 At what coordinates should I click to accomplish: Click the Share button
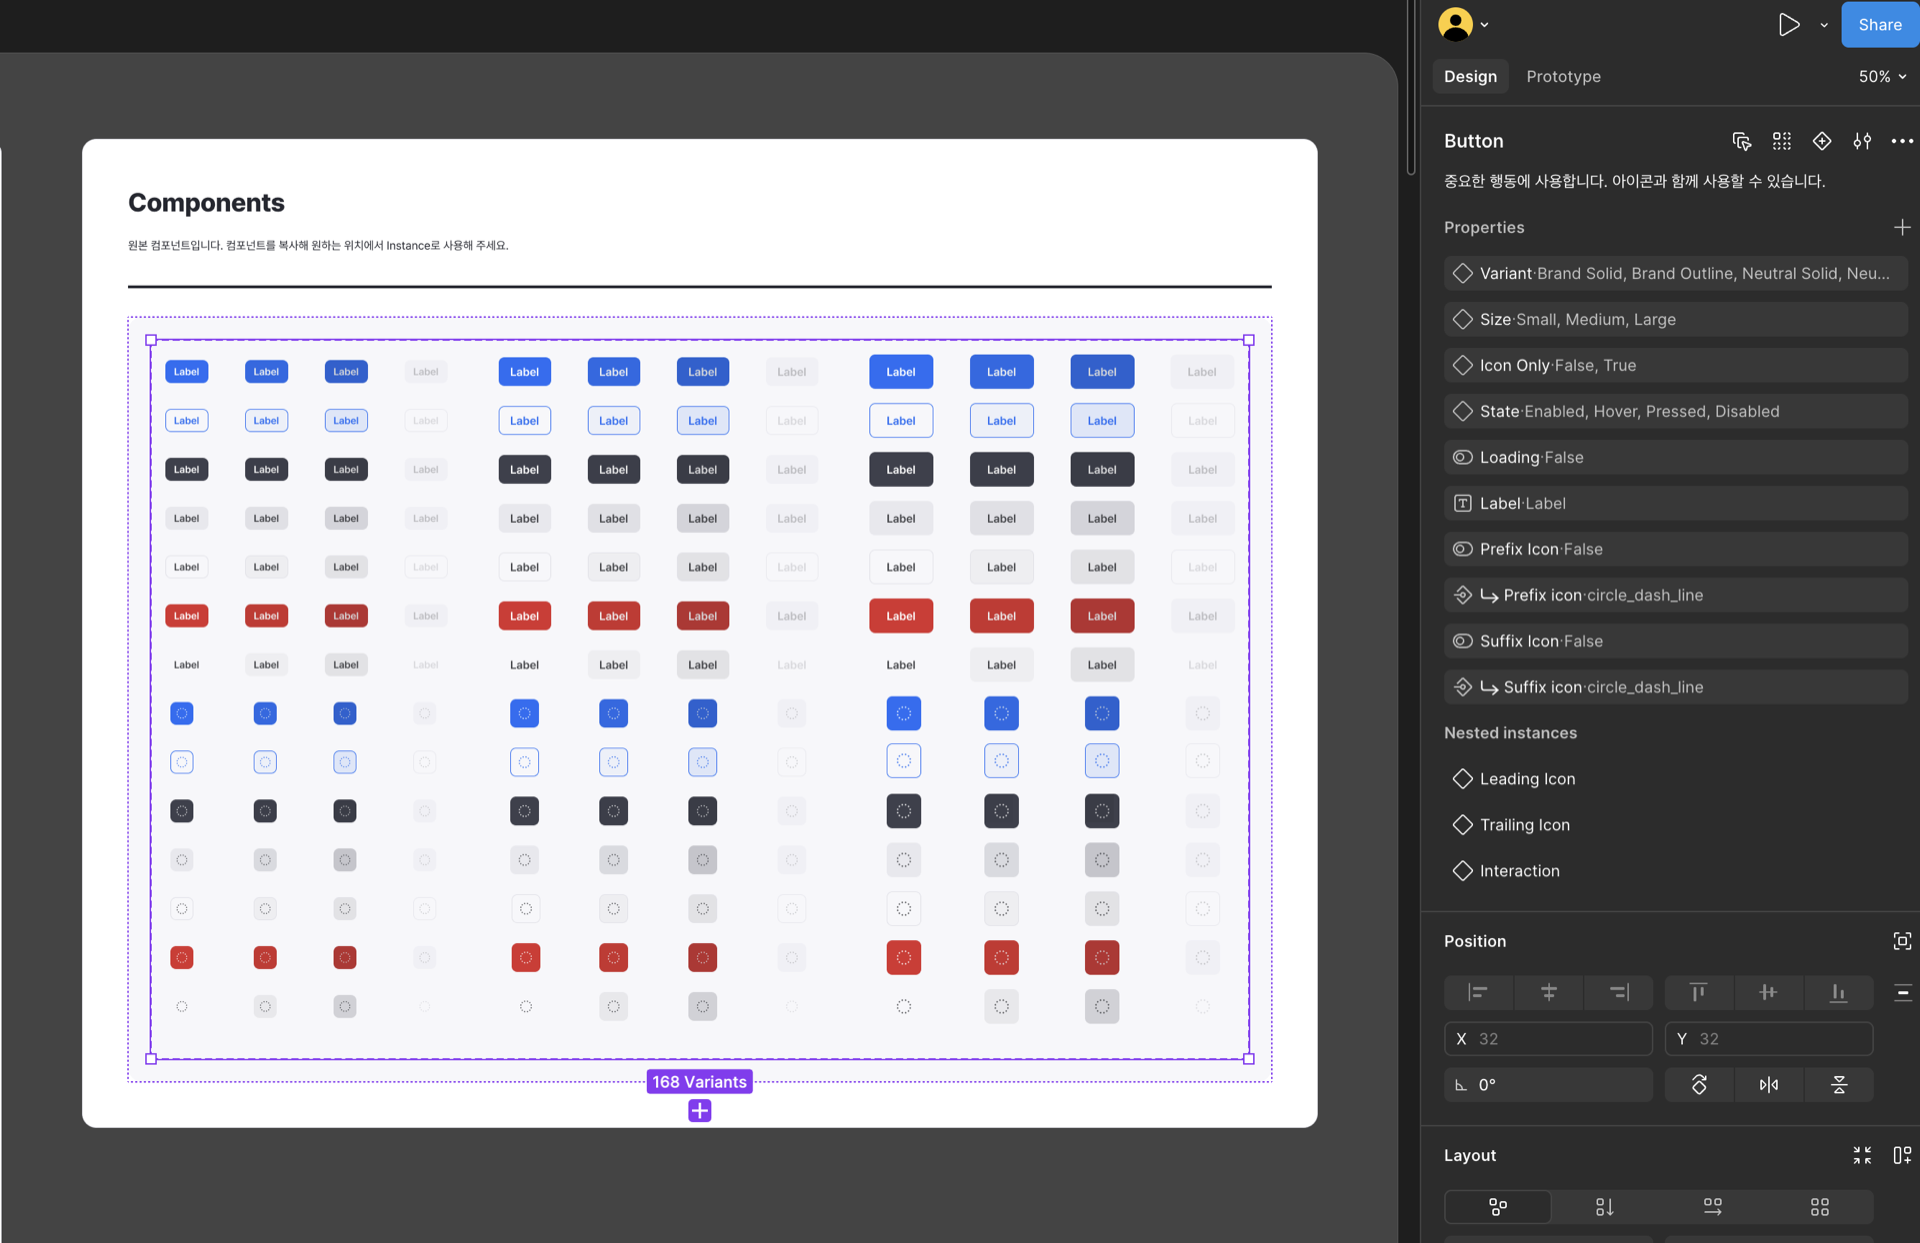[x=1880, y=25]
